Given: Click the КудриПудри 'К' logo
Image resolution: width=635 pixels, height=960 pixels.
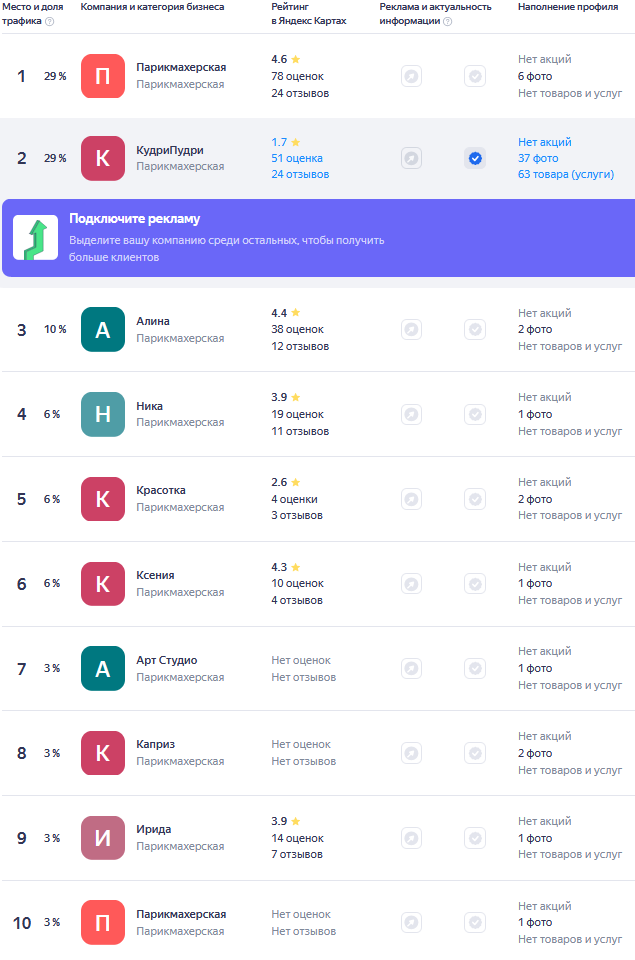Looking at the screenshot, I should (103, 158).
